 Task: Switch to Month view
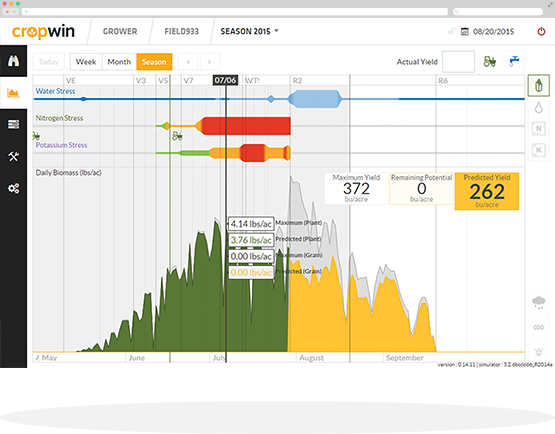tap(119, 62)
